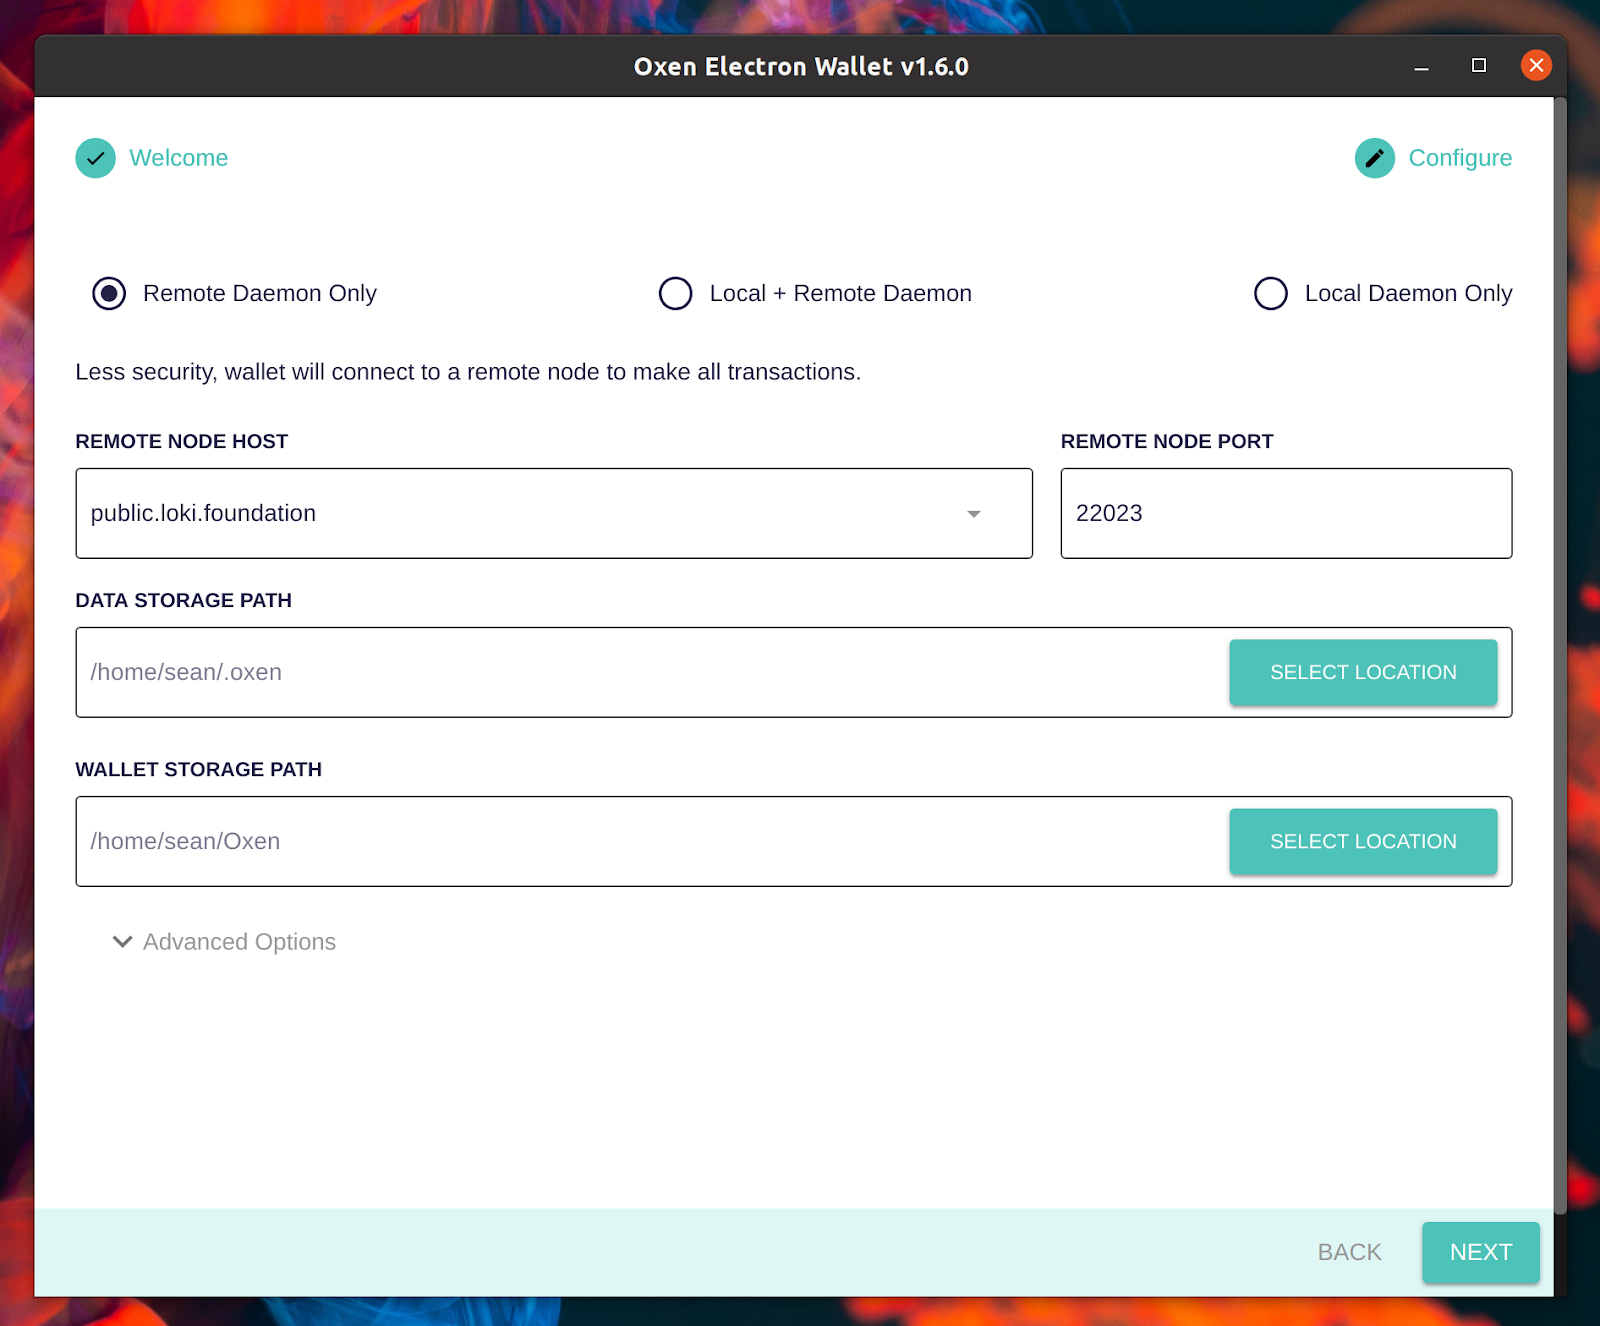Screen dimensions: 1600x1326
Task: Minimize the Oxen Electron Wallet window
Action: [1421, 66]
